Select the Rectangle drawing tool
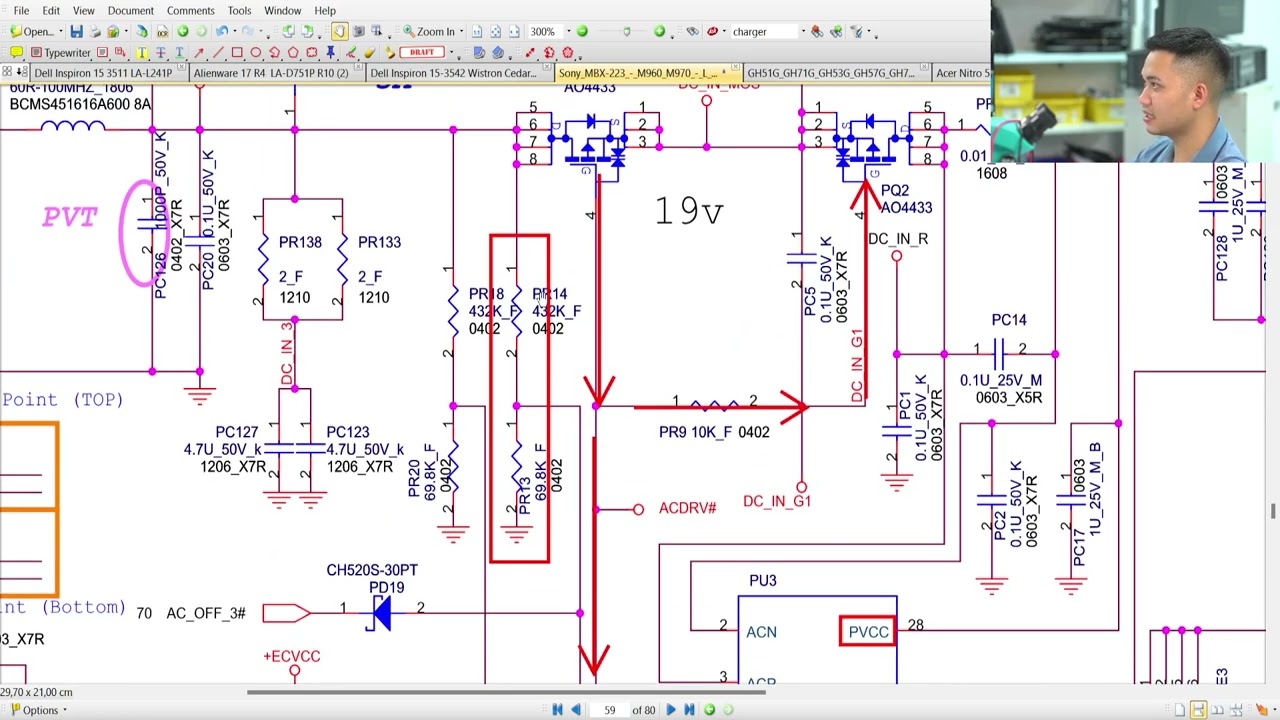 (x=237, y=53)
